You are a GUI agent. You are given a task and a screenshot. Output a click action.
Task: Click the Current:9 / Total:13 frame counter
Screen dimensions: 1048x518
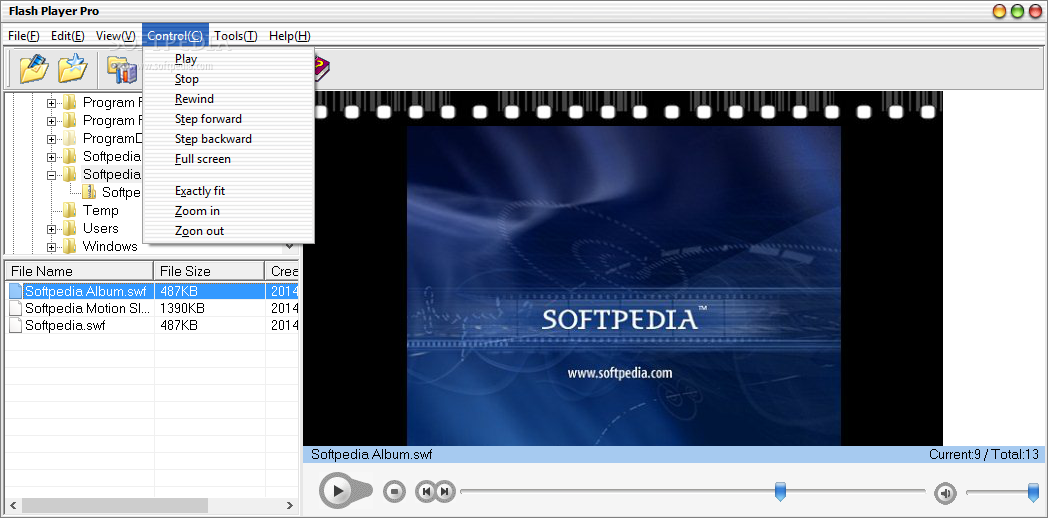pos(984,455)
